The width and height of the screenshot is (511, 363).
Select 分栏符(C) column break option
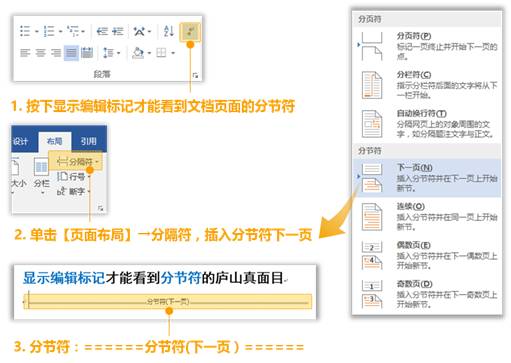427,85
